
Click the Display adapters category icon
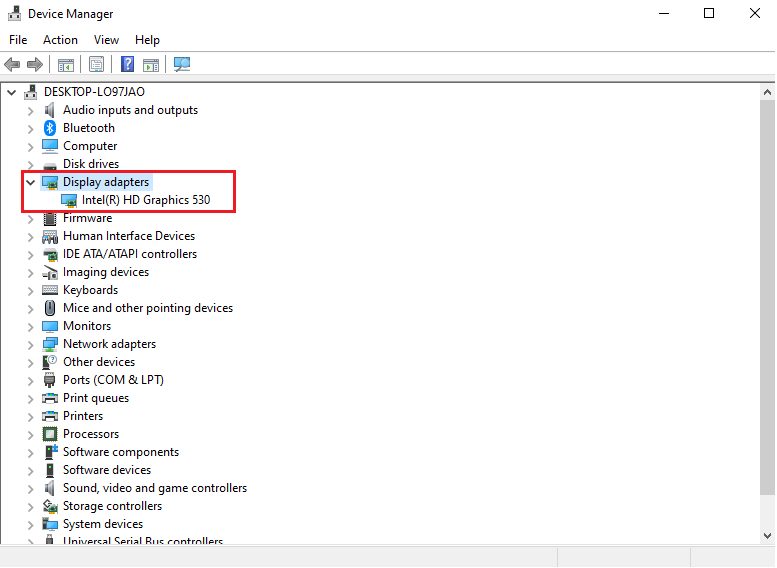click(50, 182)
